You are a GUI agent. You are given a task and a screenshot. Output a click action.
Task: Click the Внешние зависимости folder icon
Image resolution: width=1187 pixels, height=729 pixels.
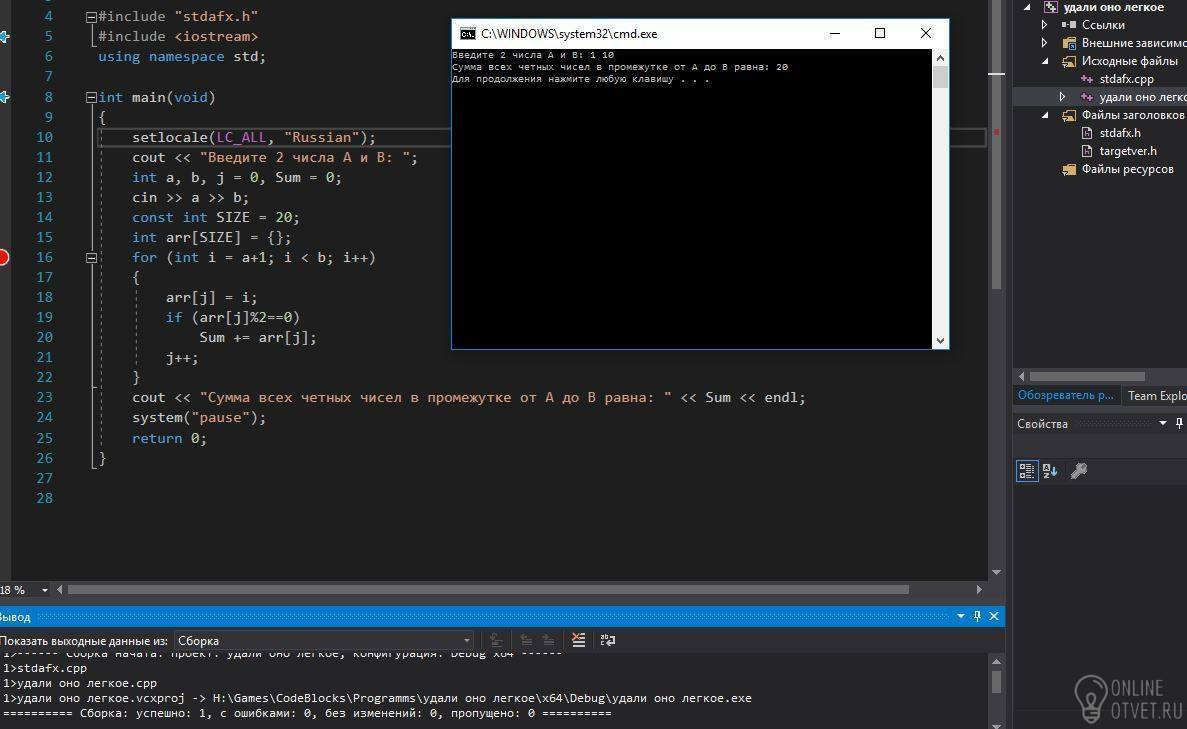[x=1069, y=43]
